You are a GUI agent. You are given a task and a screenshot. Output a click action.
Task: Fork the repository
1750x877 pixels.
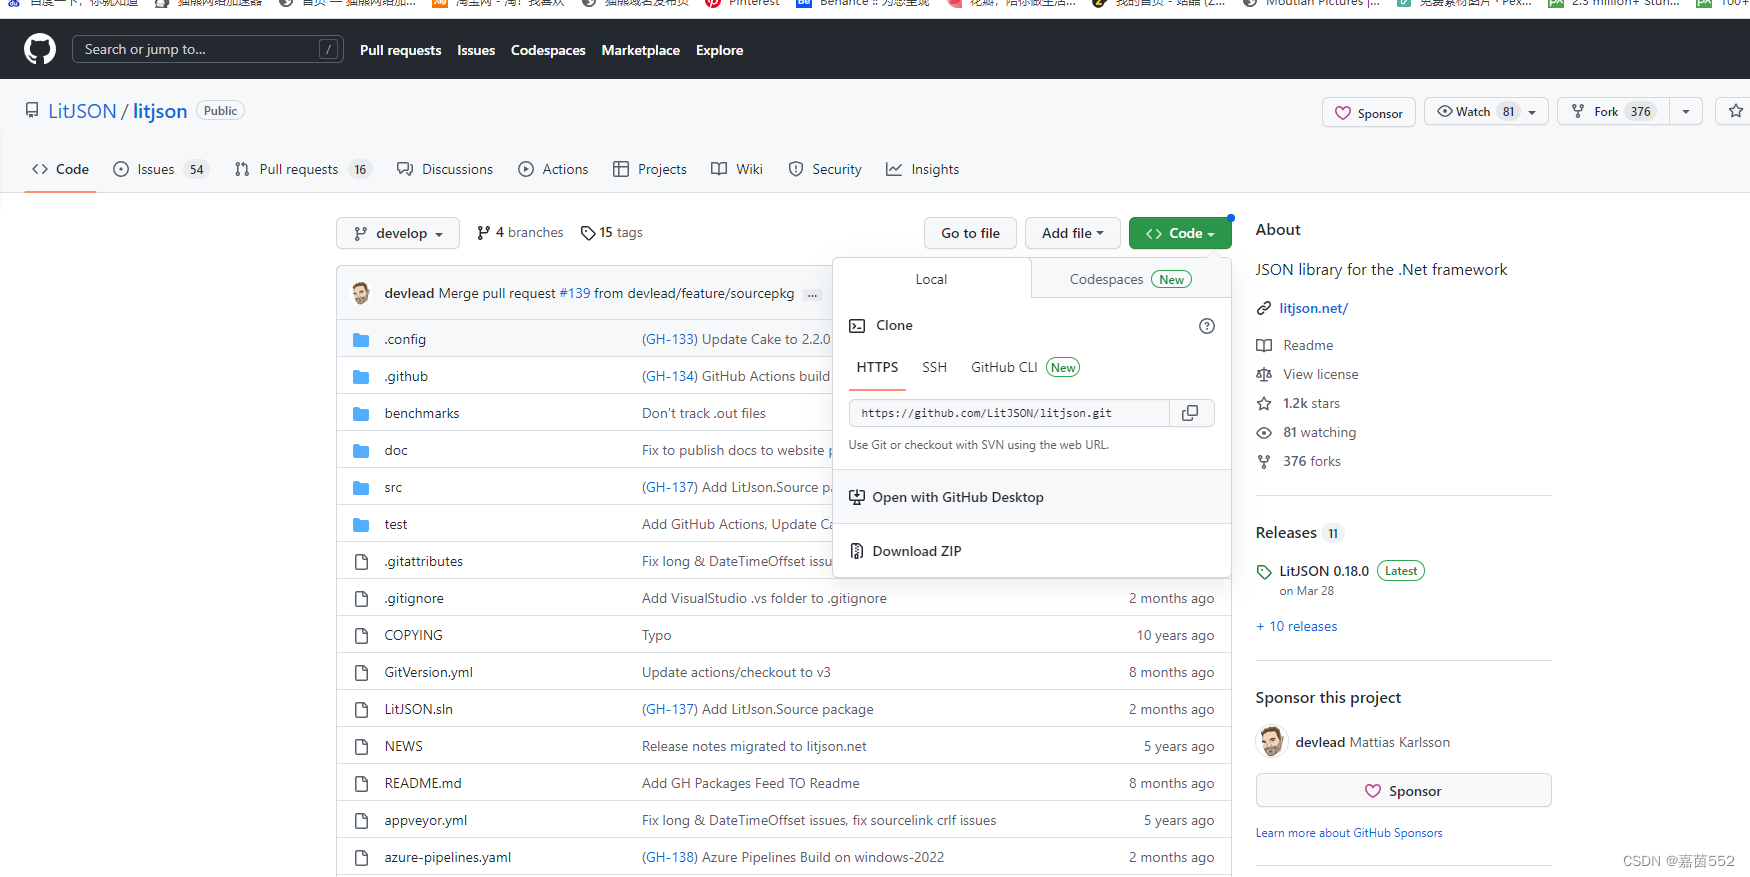1613,111
